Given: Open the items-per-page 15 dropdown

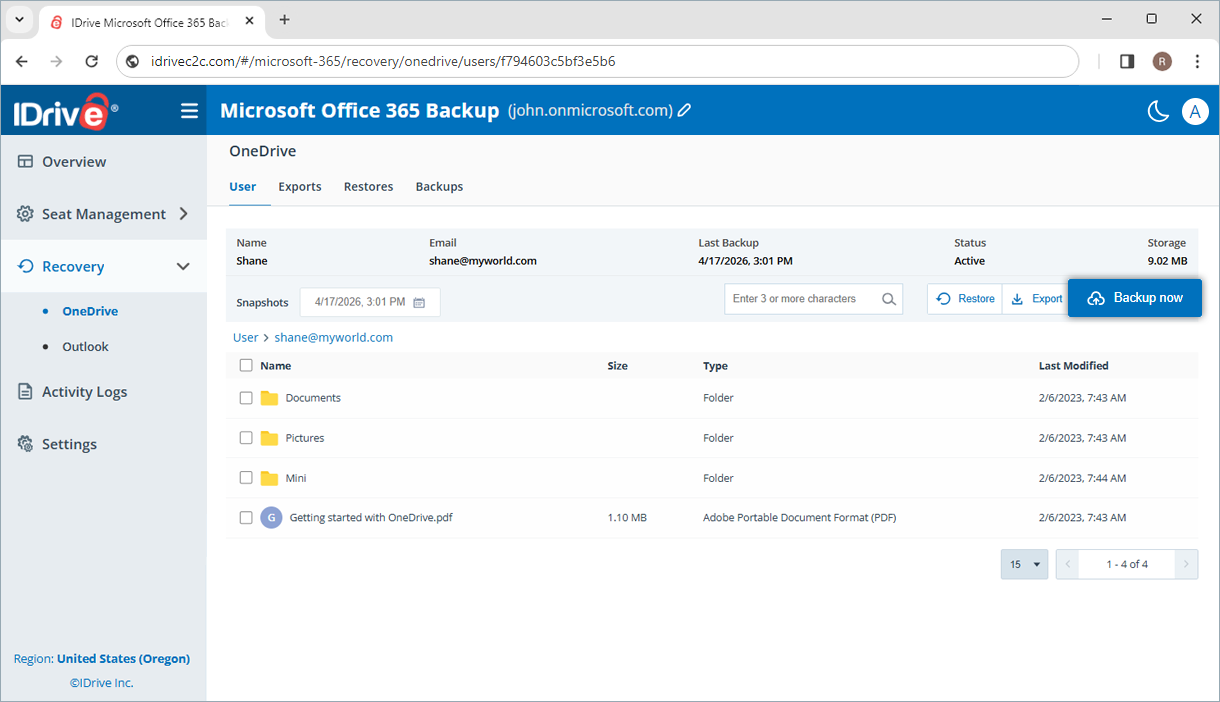Looking at the screenshot, I should tap(1023, 564).
